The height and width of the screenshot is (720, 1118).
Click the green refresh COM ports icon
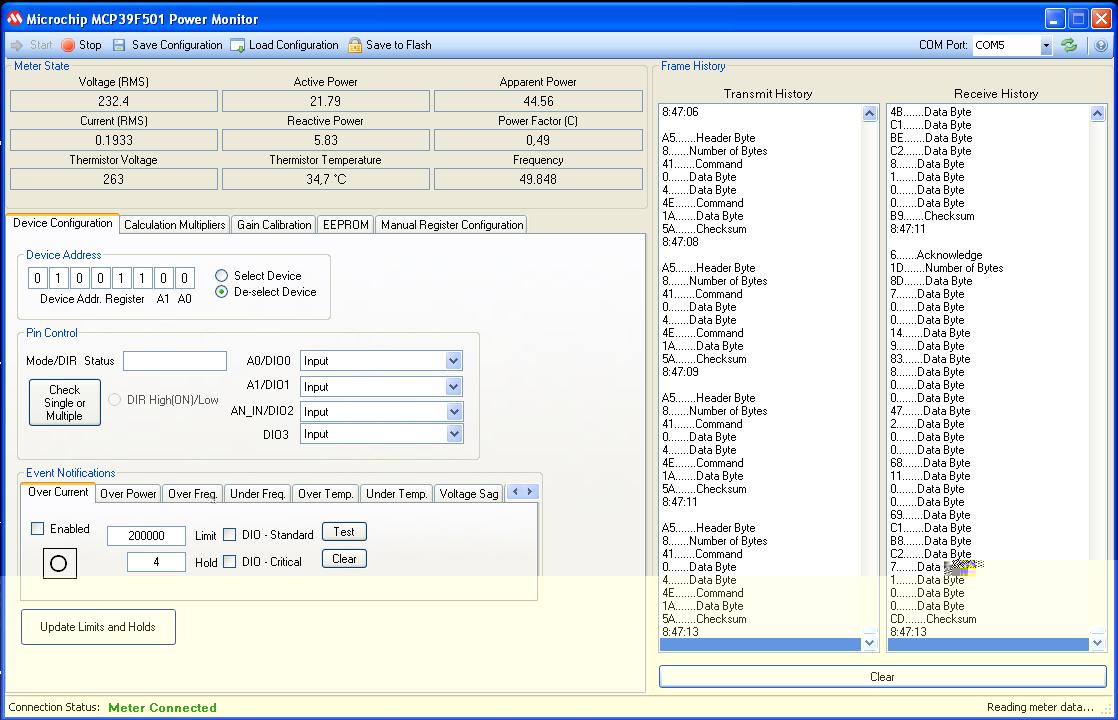(x=1068, y=45)
